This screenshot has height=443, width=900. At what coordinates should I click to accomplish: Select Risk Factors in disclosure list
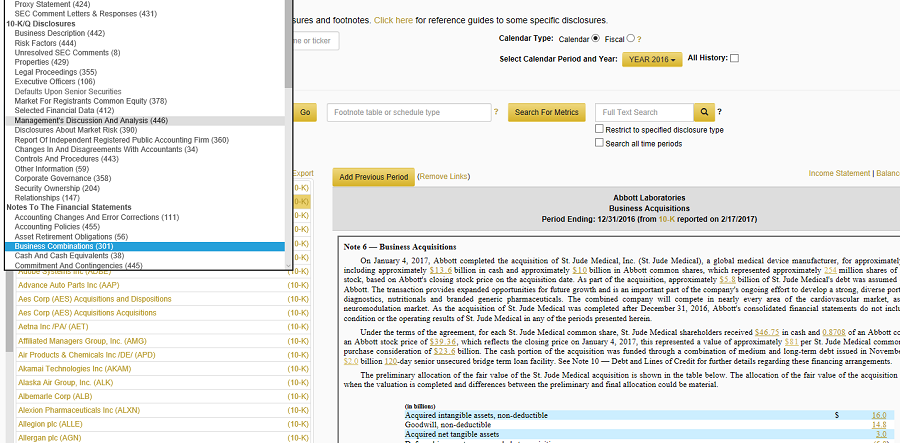coord(45,43)
